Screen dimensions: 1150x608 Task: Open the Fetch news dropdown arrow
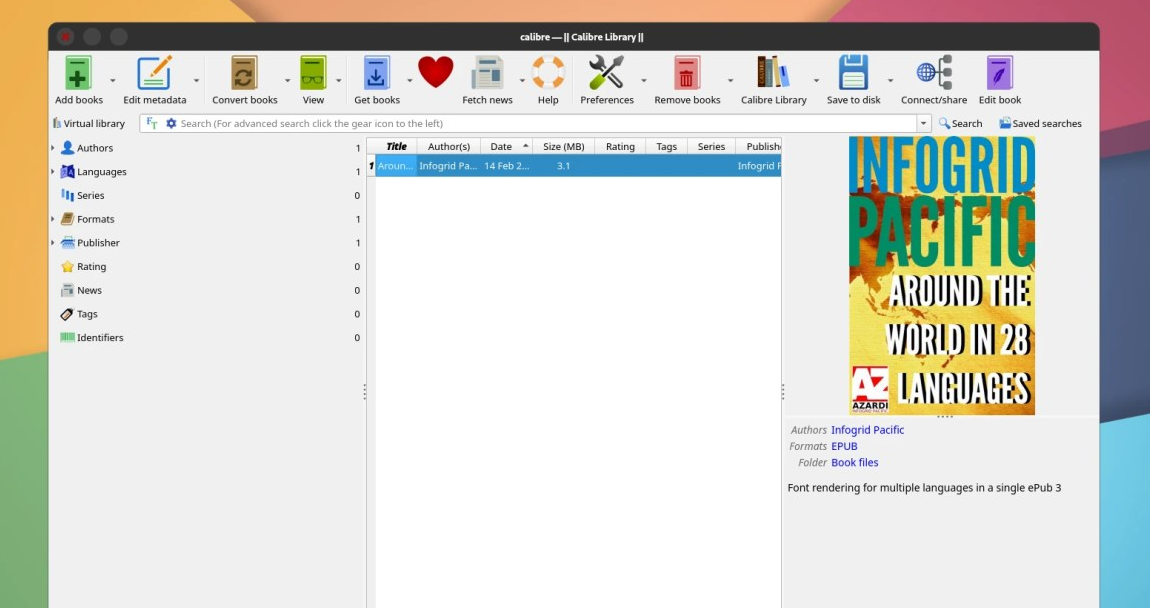[521, 81]
